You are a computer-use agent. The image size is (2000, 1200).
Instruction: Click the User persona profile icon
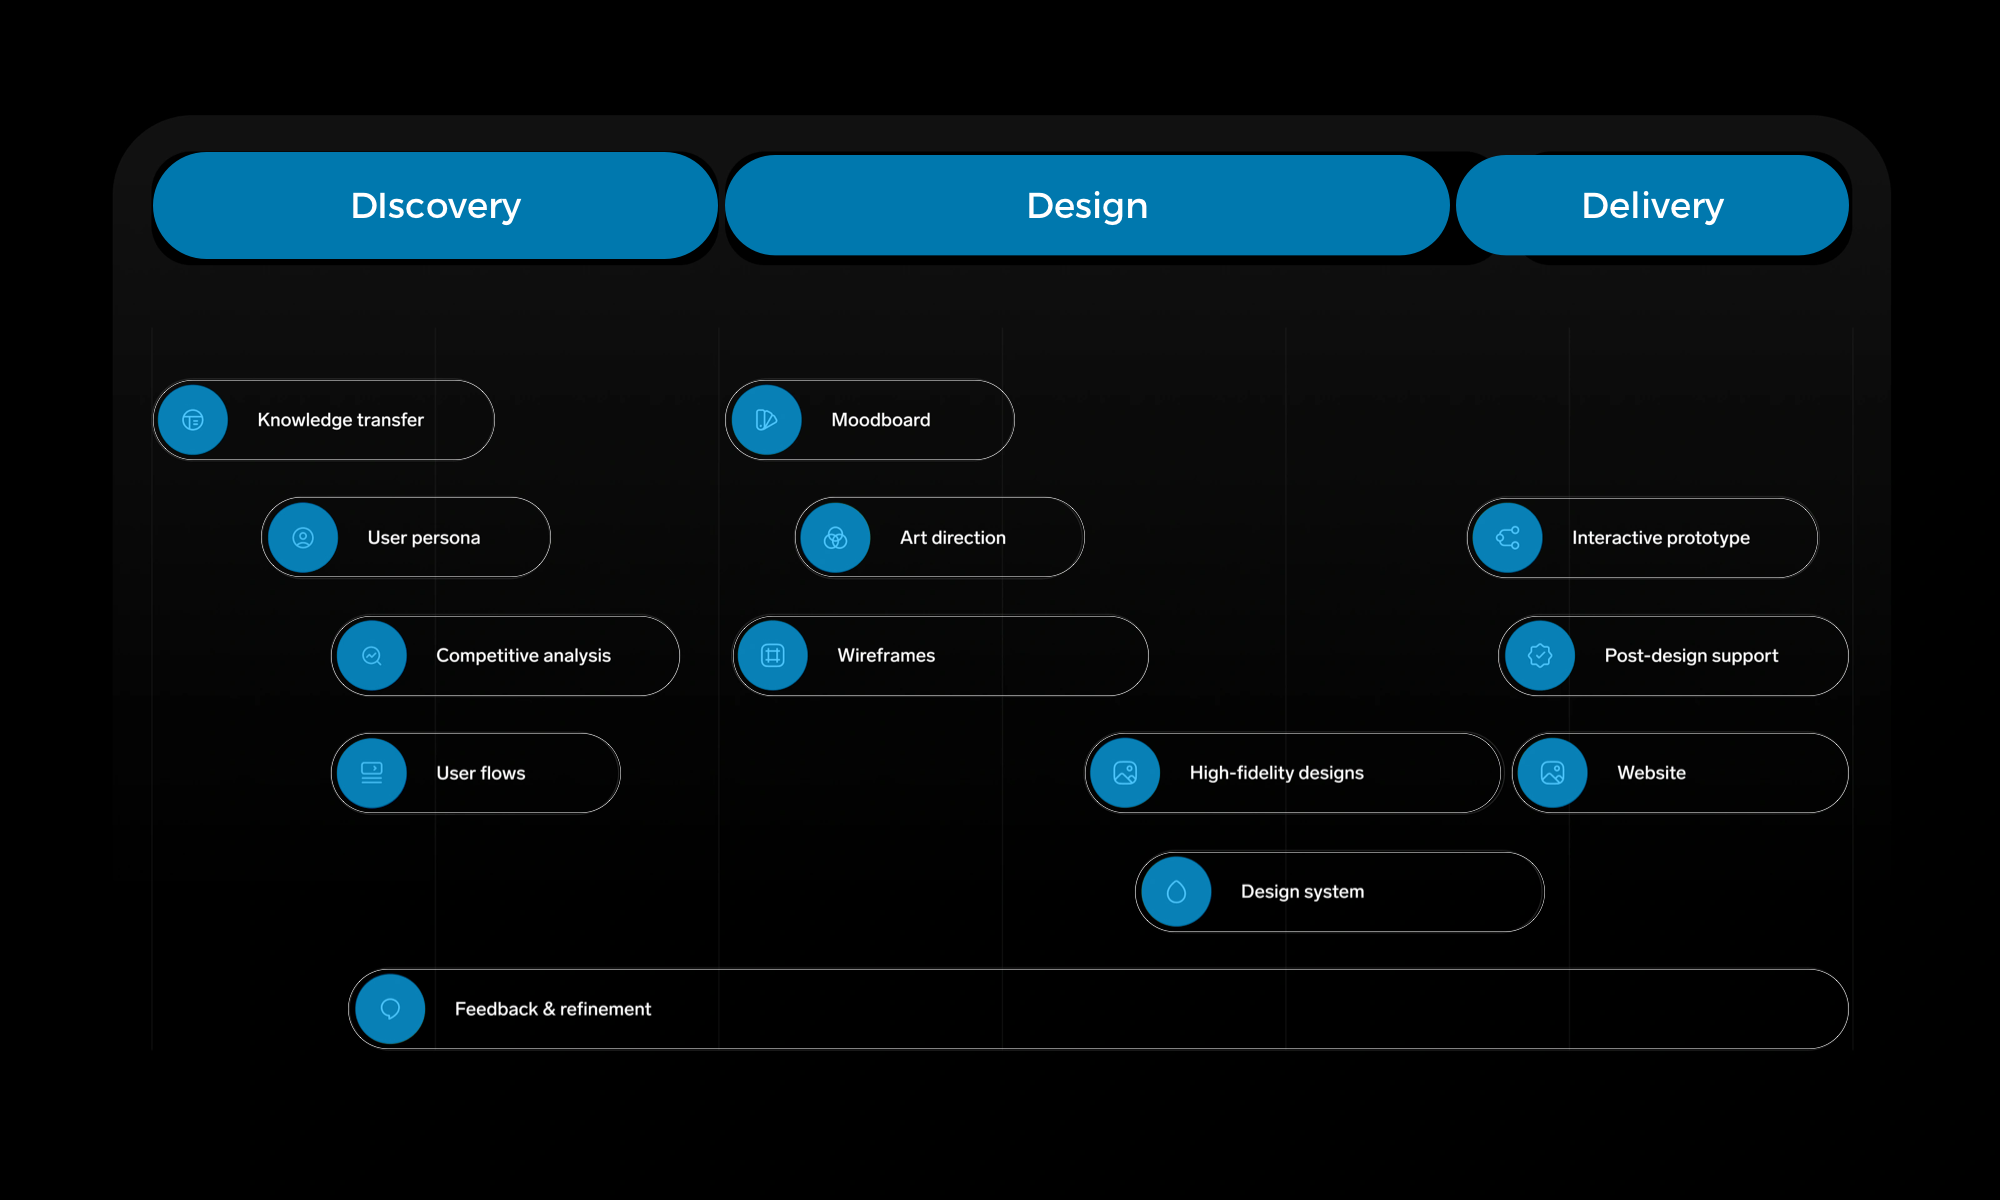303,538
